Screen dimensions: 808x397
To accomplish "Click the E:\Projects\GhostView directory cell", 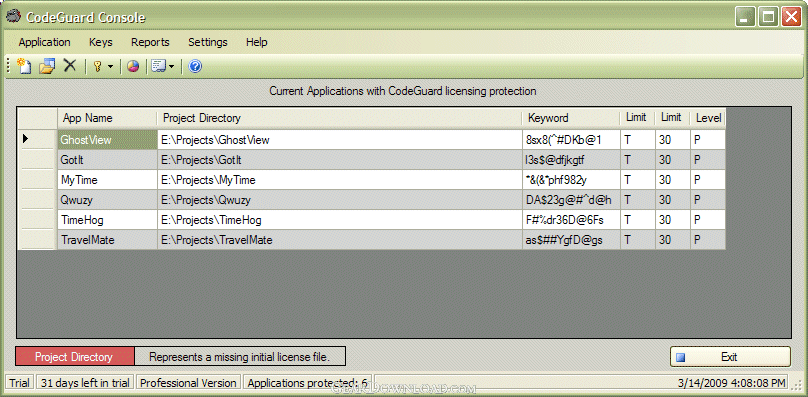I will 340,140.
